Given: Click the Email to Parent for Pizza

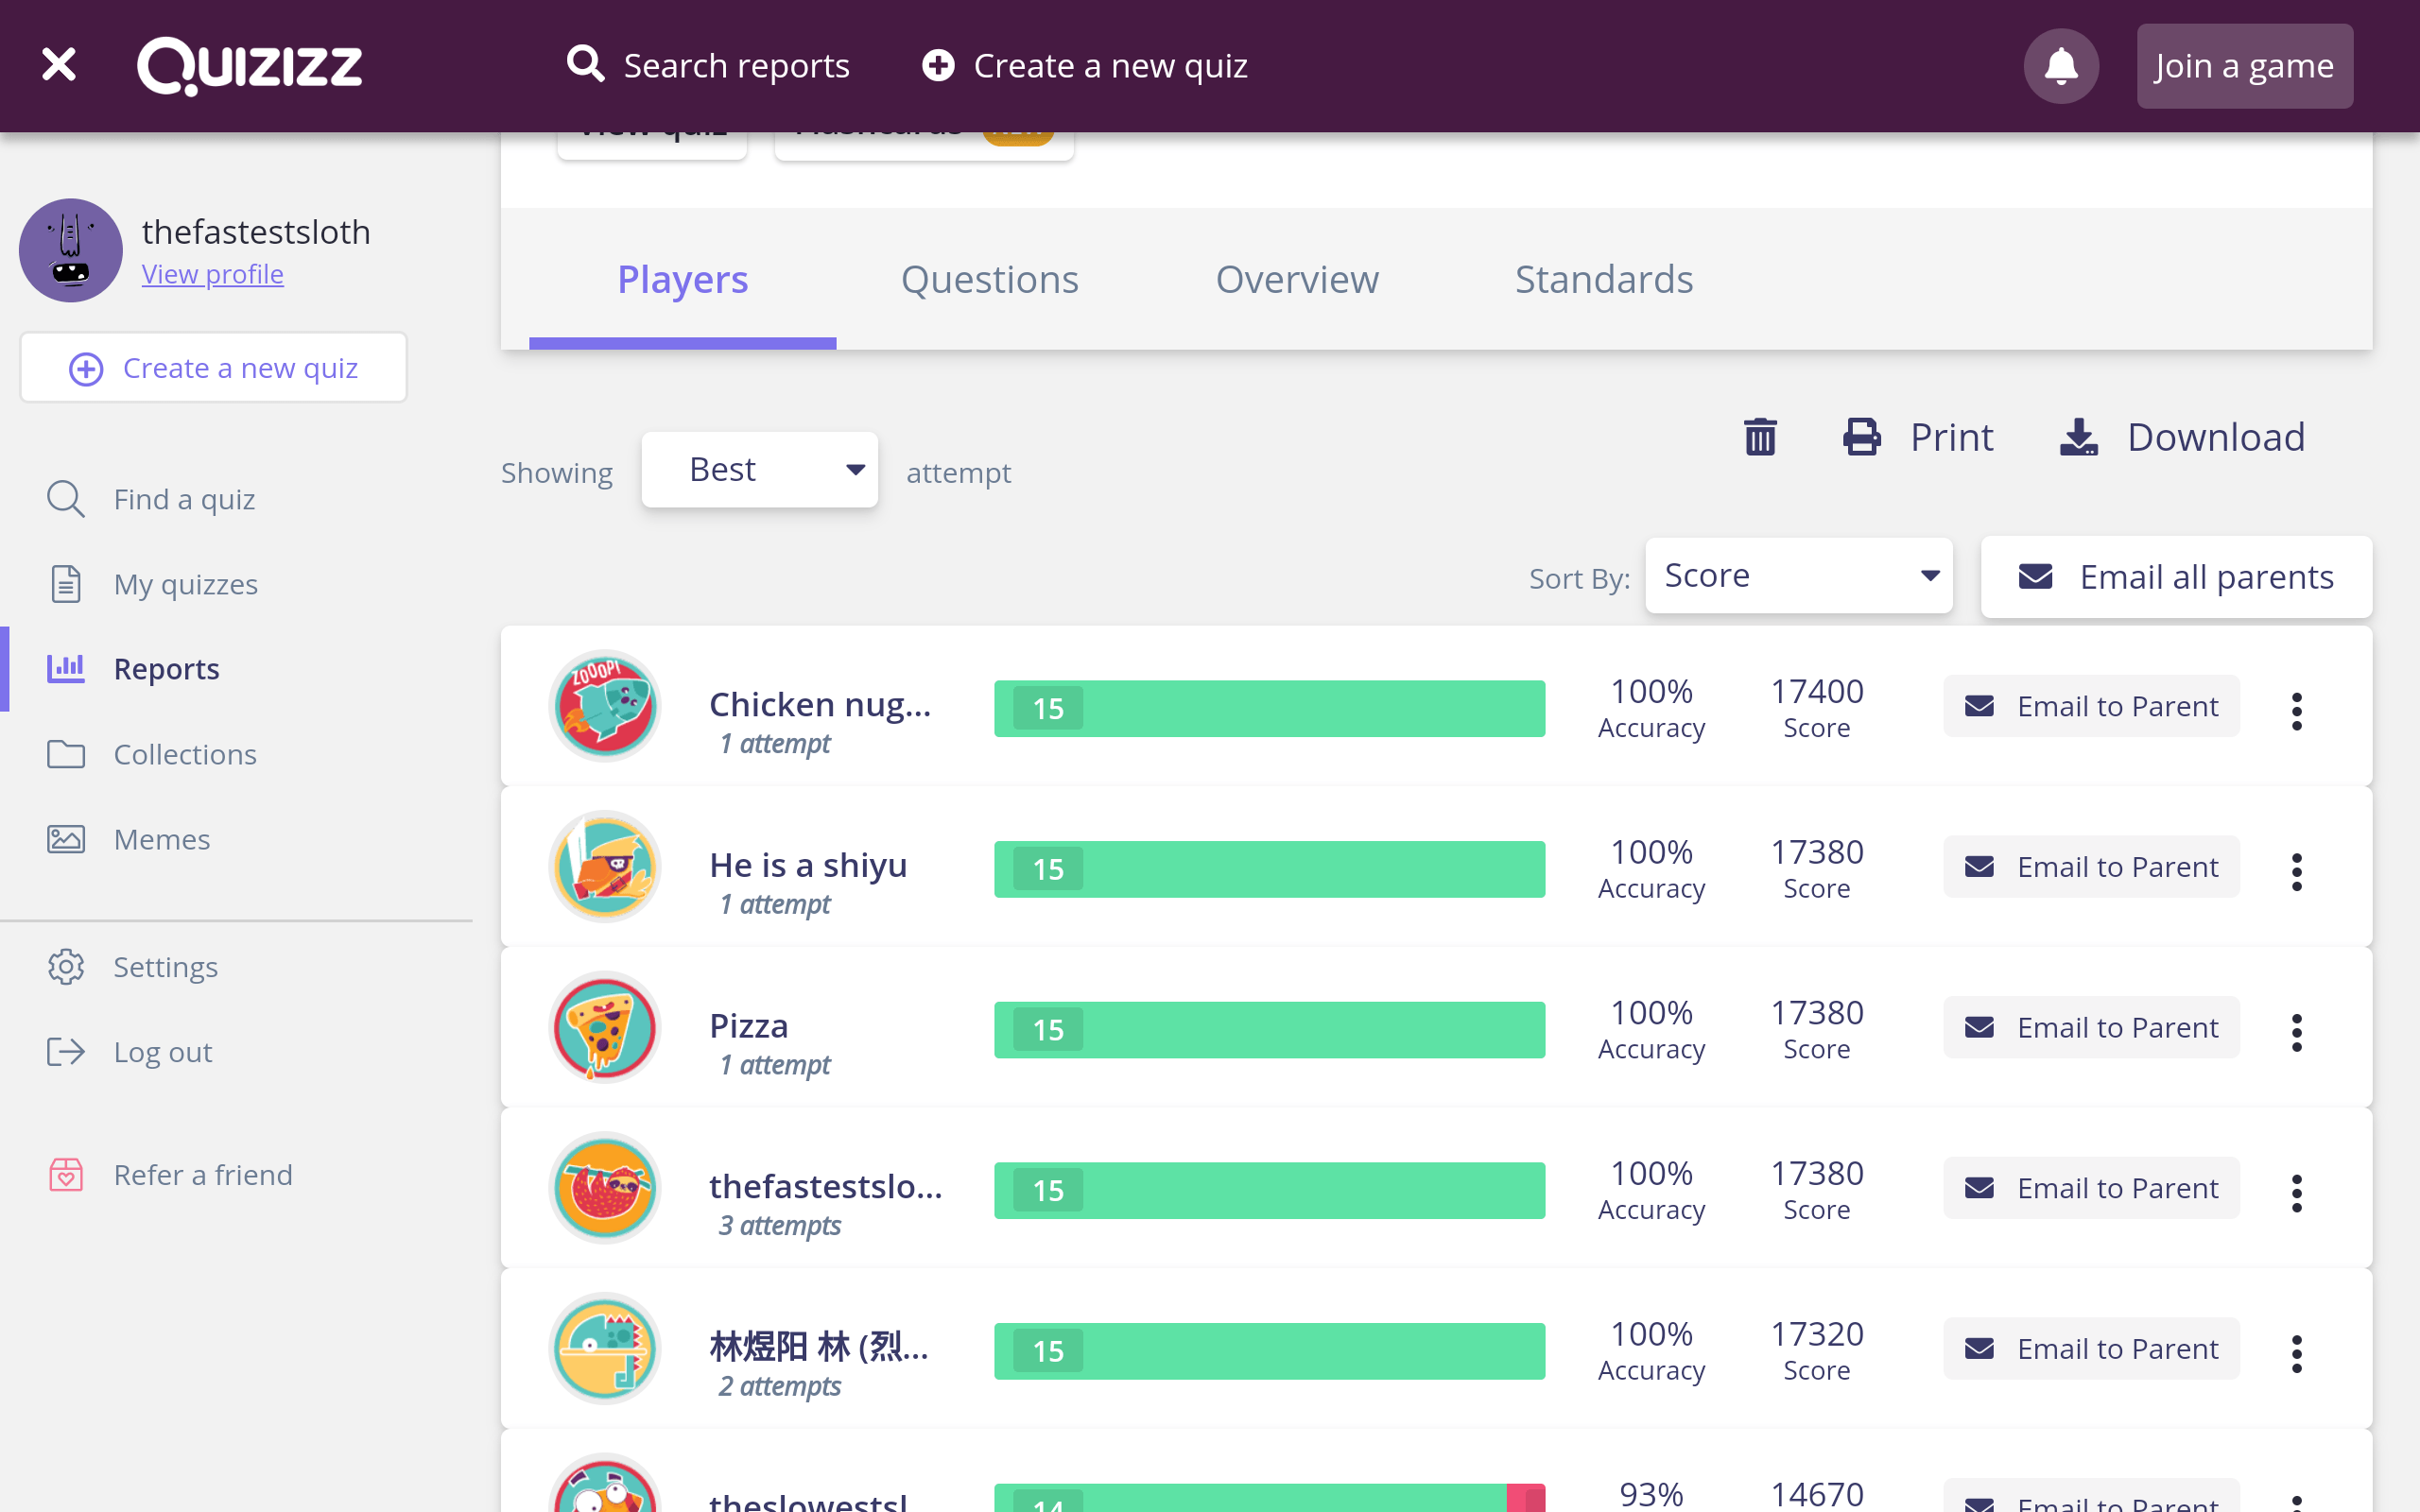Looking at the screenshot, I should (x=2091, y=1026).
